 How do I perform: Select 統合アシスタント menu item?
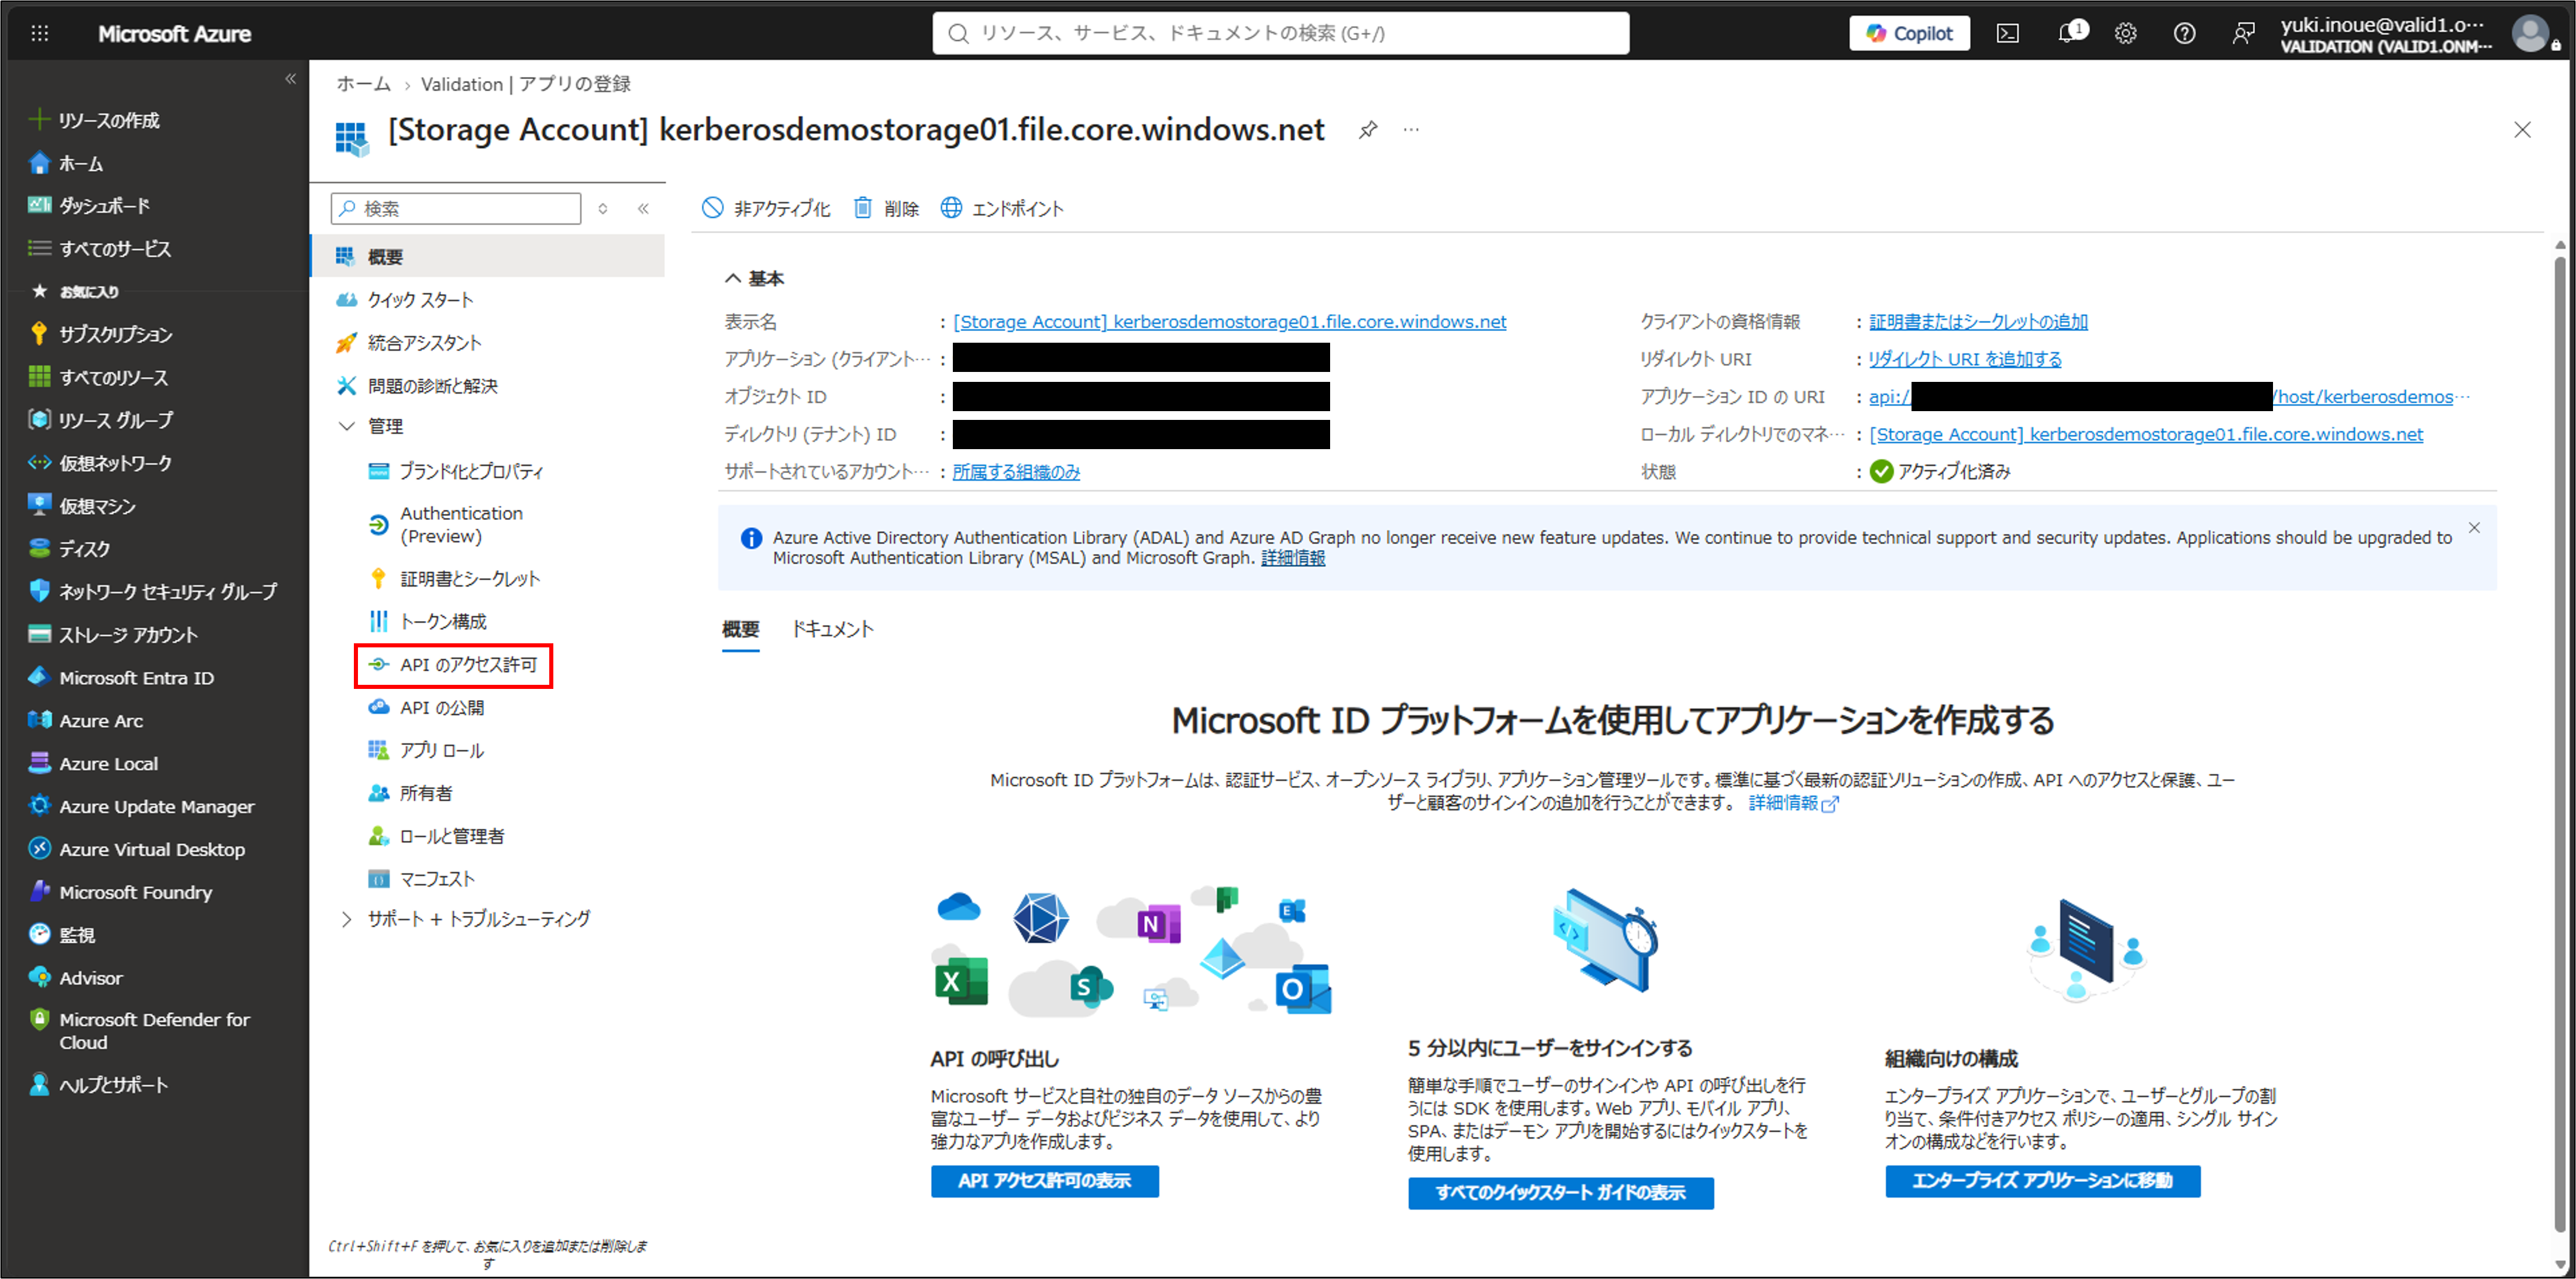[x=409, y=342]
